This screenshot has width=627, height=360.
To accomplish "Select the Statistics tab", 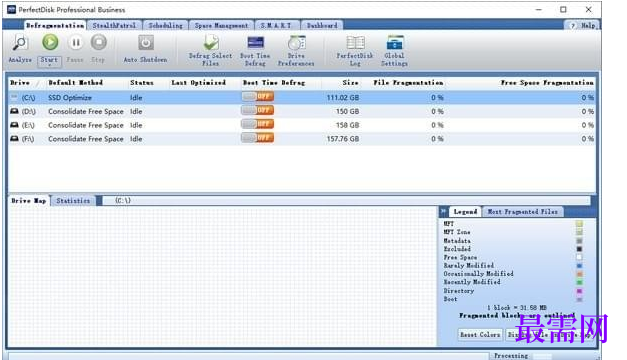I will pyautogui.click(x=73, y=200).
